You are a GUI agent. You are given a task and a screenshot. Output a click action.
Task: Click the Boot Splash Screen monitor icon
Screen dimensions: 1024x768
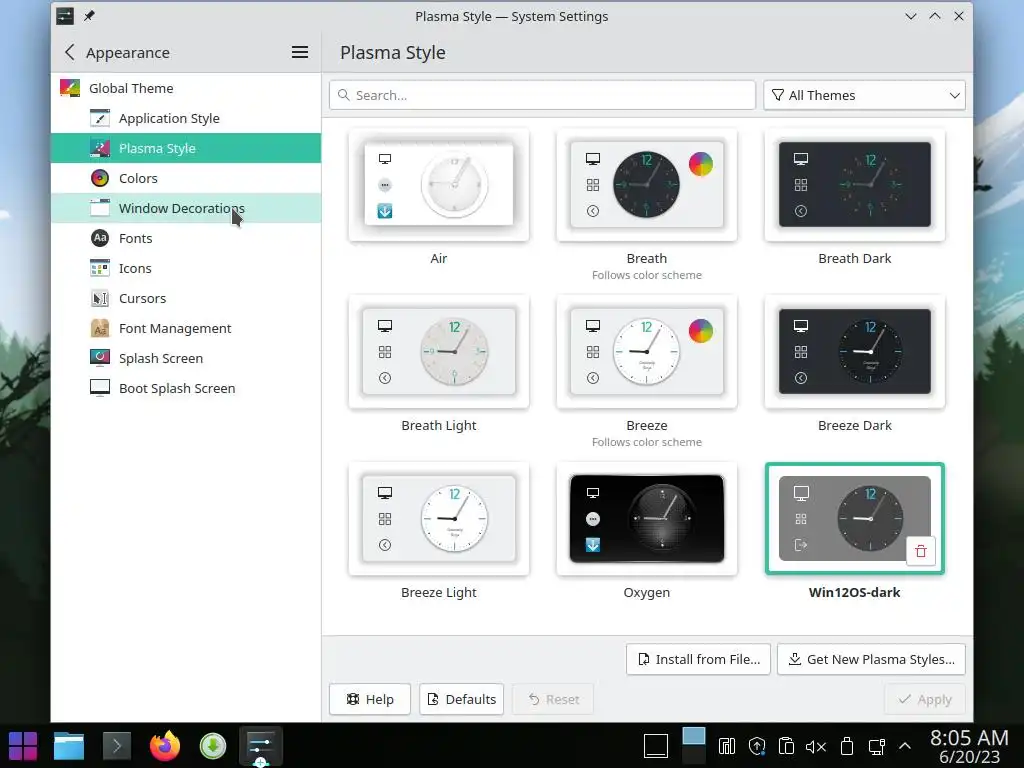100,389
